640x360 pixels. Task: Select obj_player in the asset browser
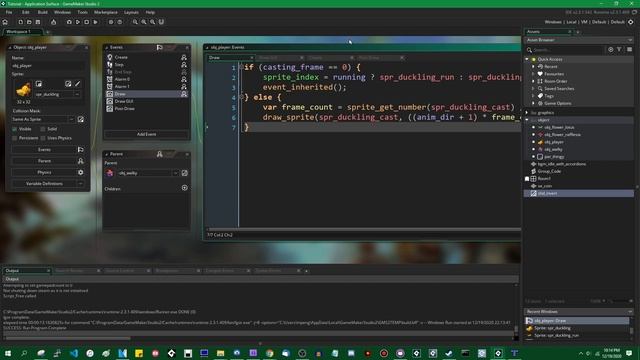tap(554, 142)
